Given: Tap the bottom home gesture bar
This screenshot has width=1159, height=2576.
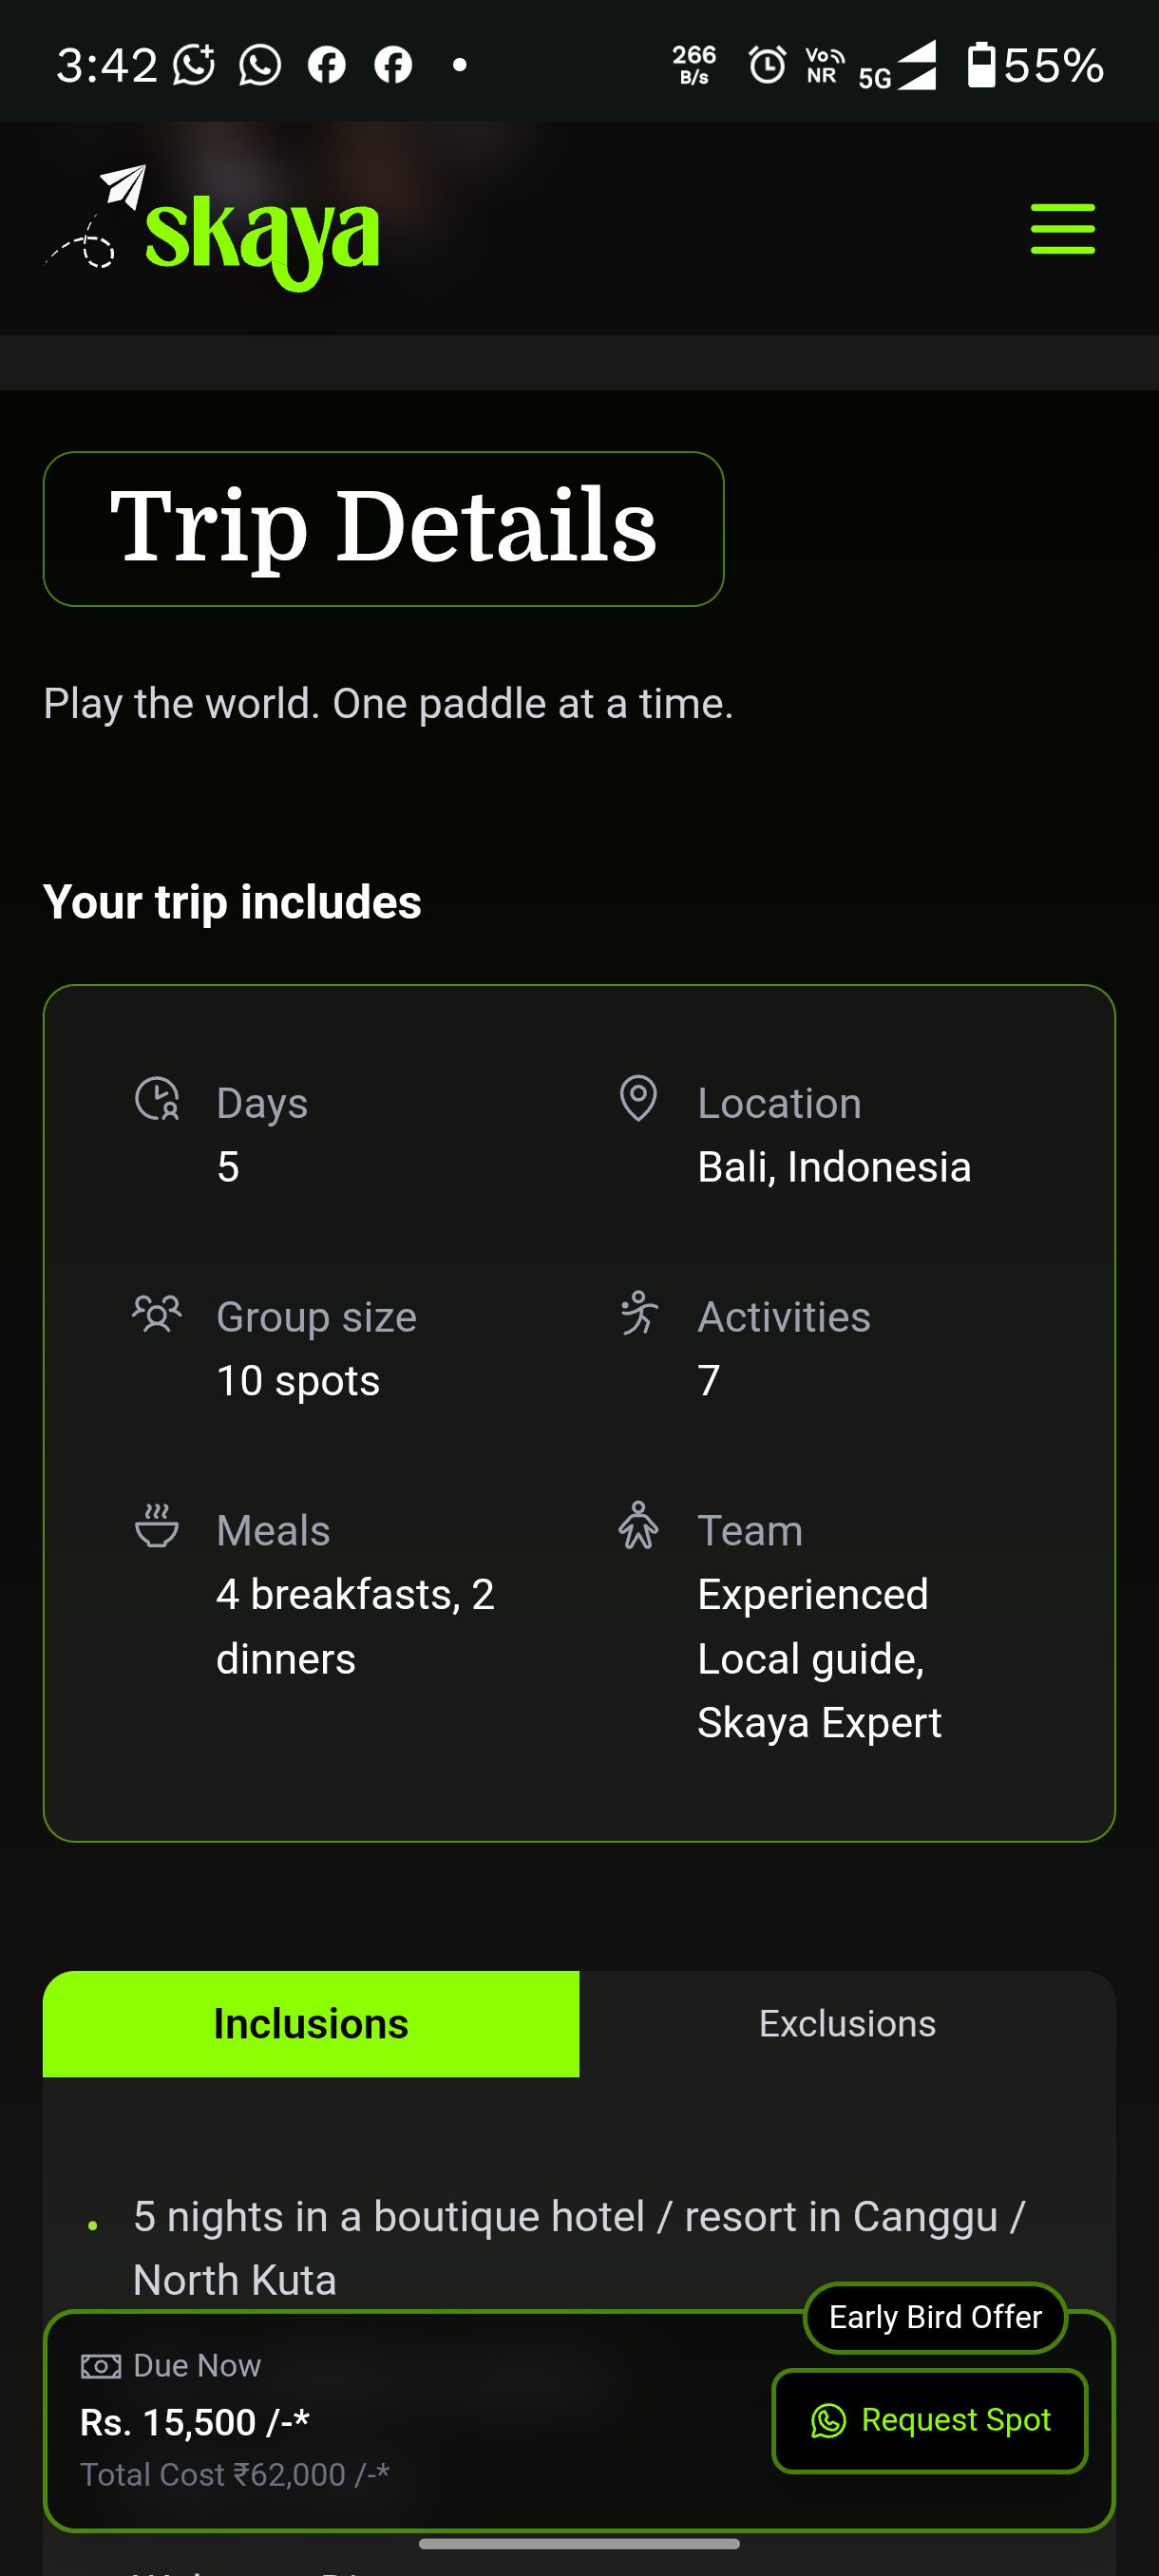Looking at the screenshot, I should coord(579,2543).
